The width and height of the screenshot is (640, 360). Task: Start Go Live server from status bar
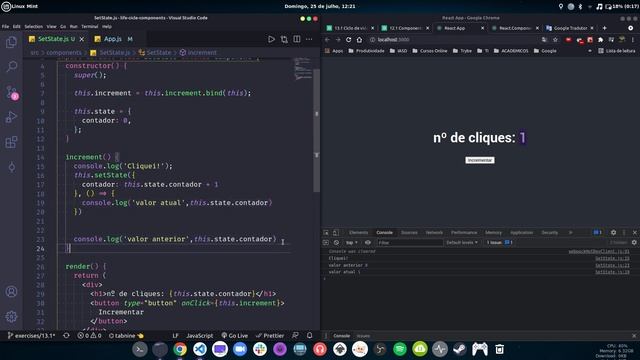235,336
